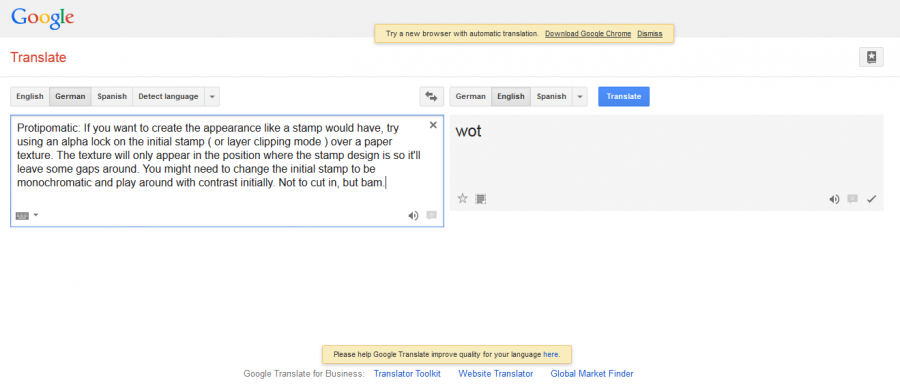
Task: Open the Phrasebook star-book icon
Action: 871,57
